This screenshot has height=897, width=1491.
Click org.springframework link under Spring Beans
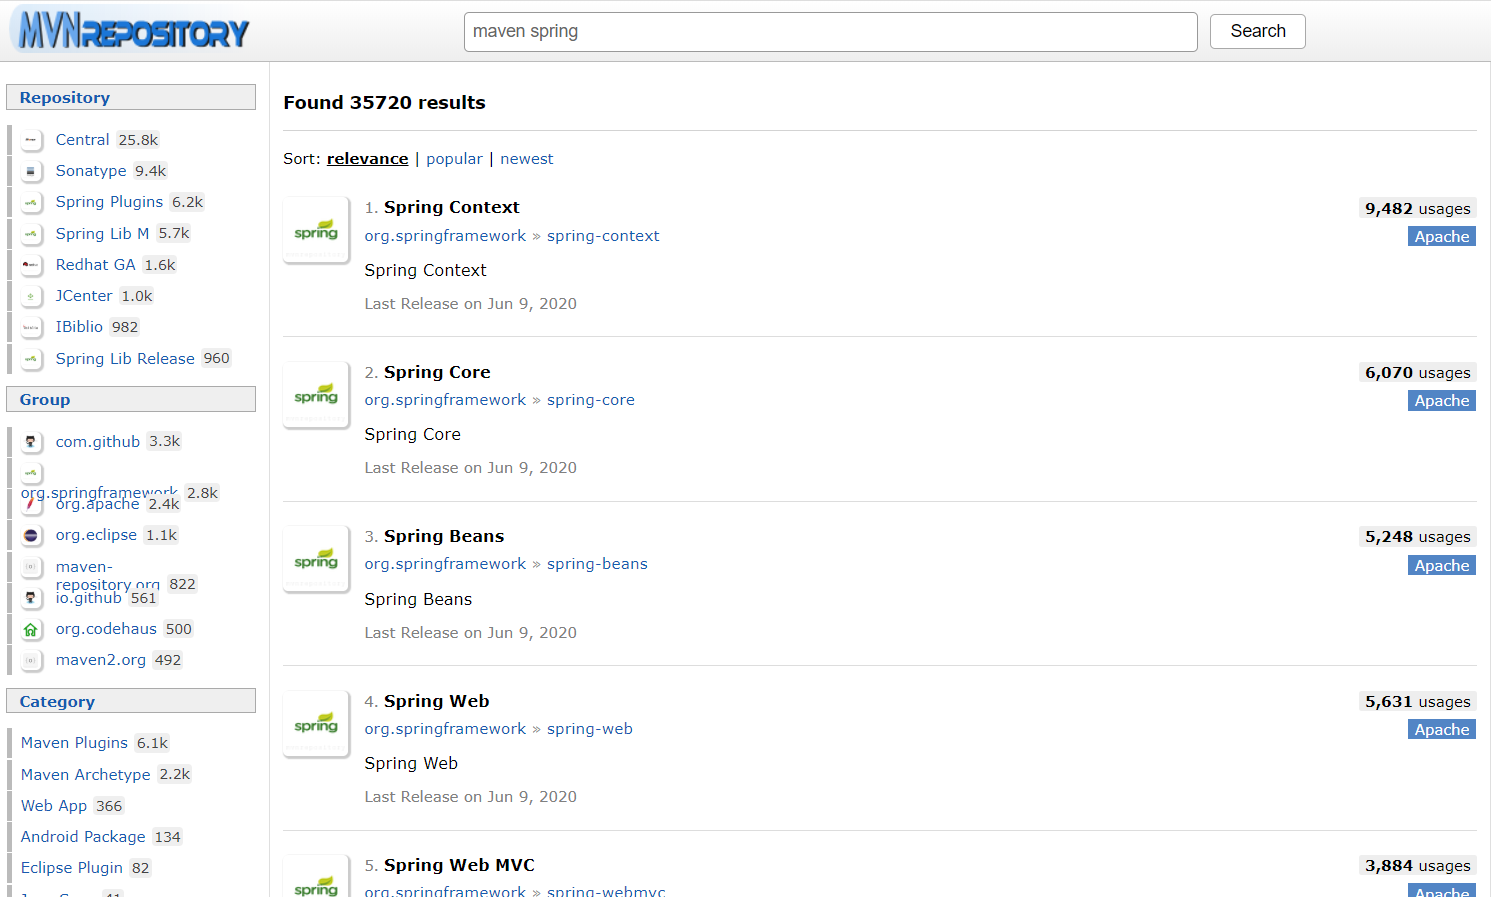pos(445,564)
